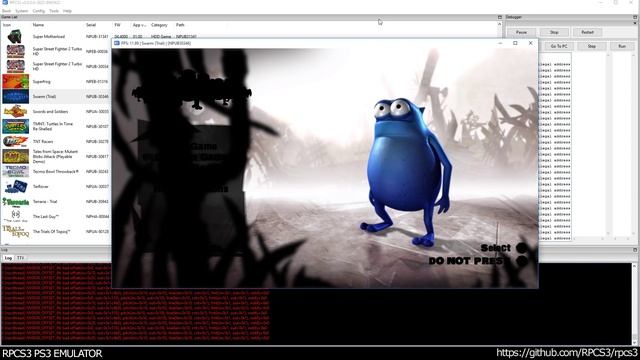Select The Last Guy name text
The image size is (640, 360).
46,216
